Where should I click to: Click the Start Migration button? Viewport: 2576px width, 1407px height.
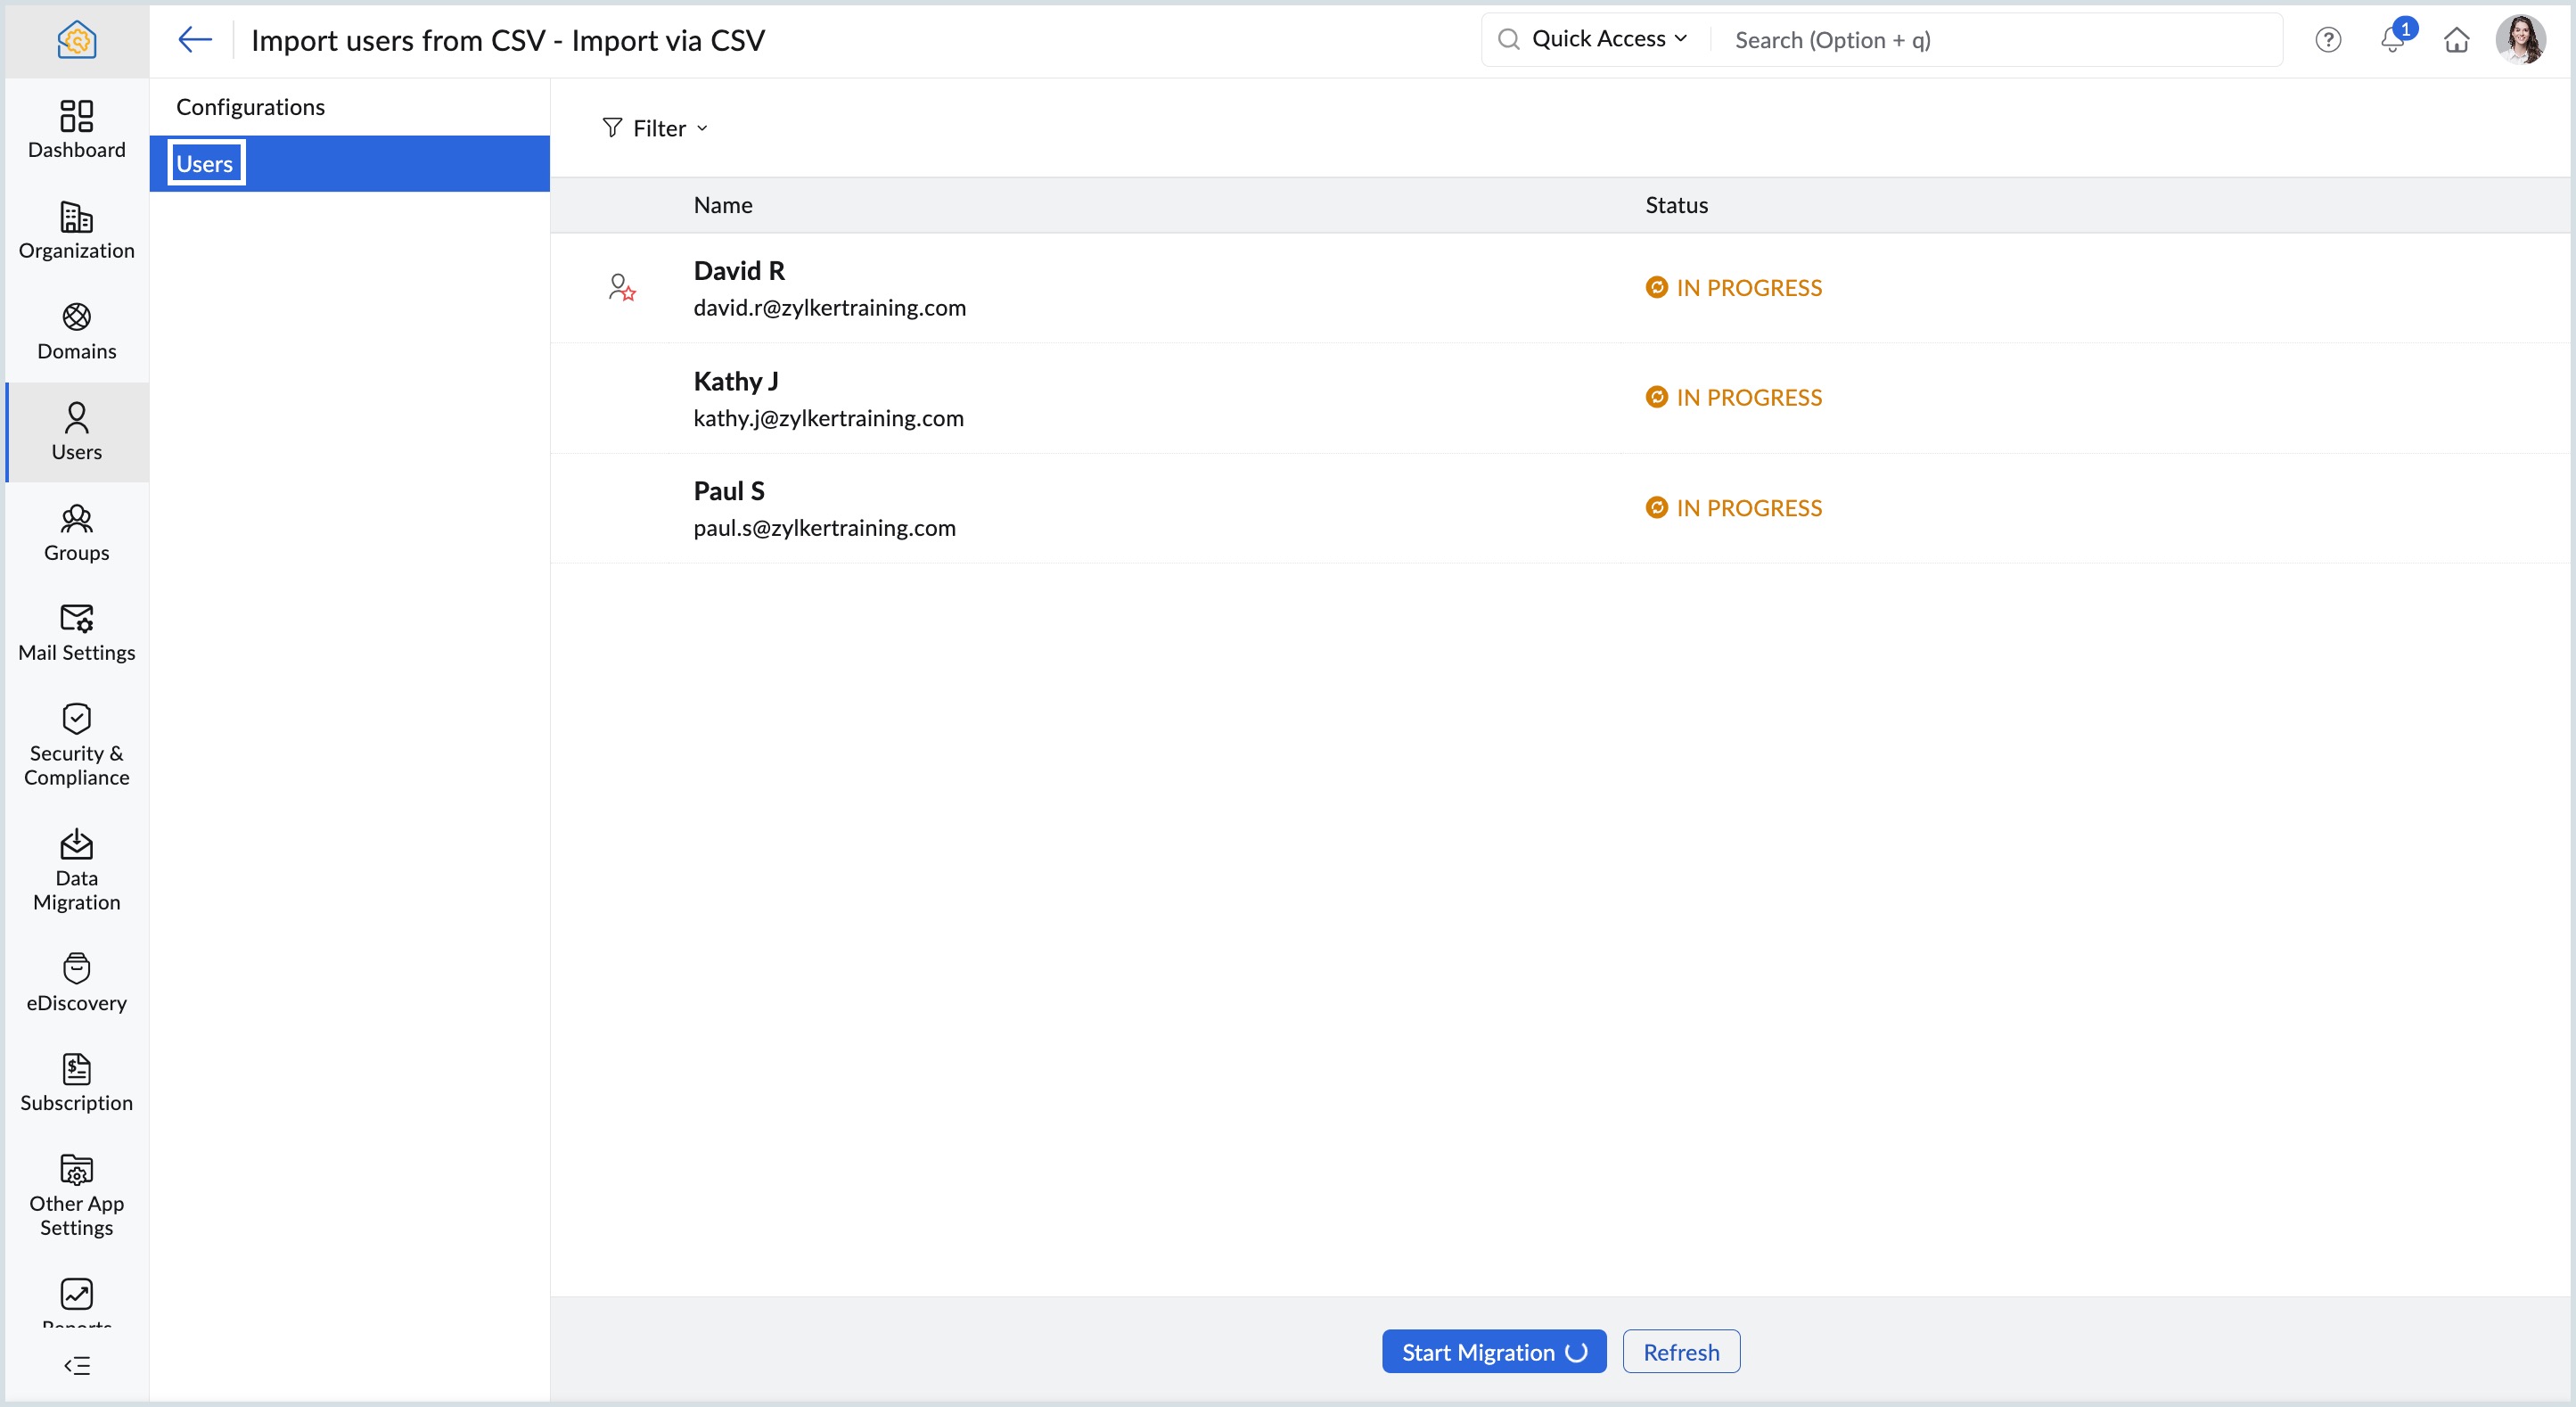(x=1493, y=1351)
